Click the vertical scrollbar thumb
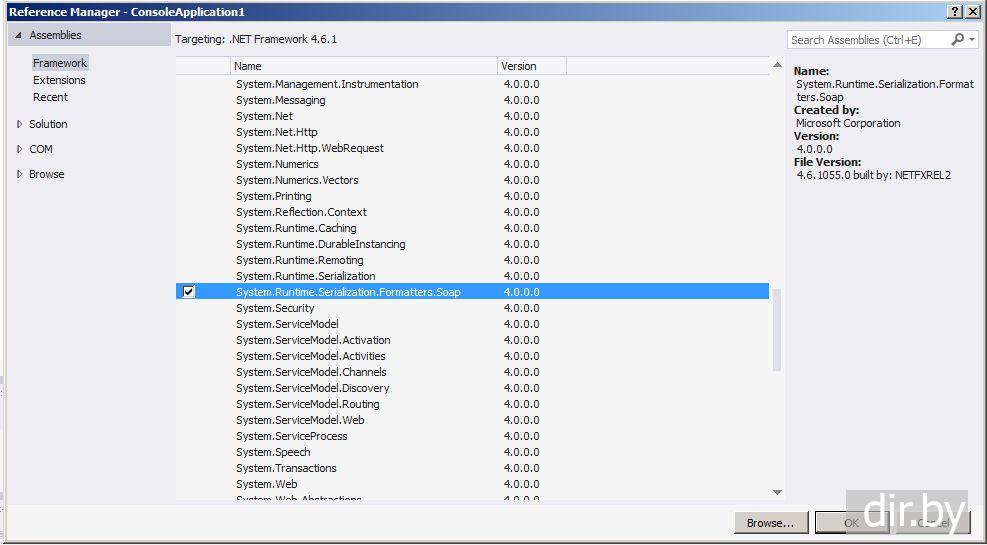The image size is (987, 545). [x=777, y=330]
